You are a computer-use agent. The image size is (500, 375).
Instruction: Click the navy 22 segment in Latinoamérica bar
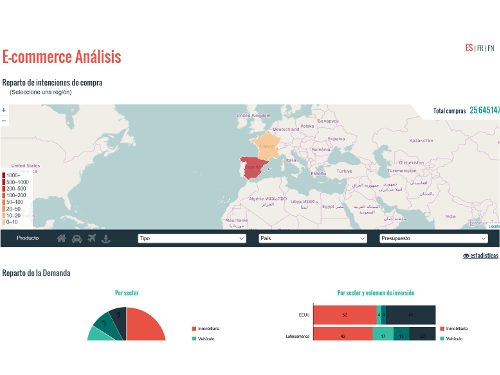pyautogui.click(x=422, y=334)
